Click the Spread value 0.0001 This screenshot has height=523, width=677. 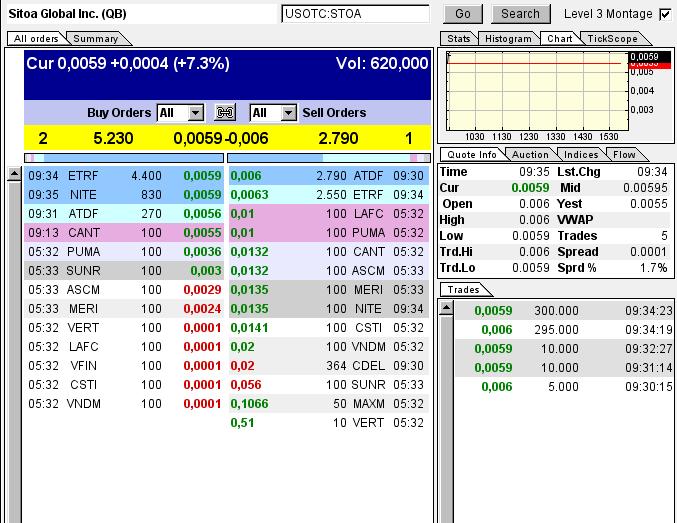pyautogui.click(x=648, y=252)
